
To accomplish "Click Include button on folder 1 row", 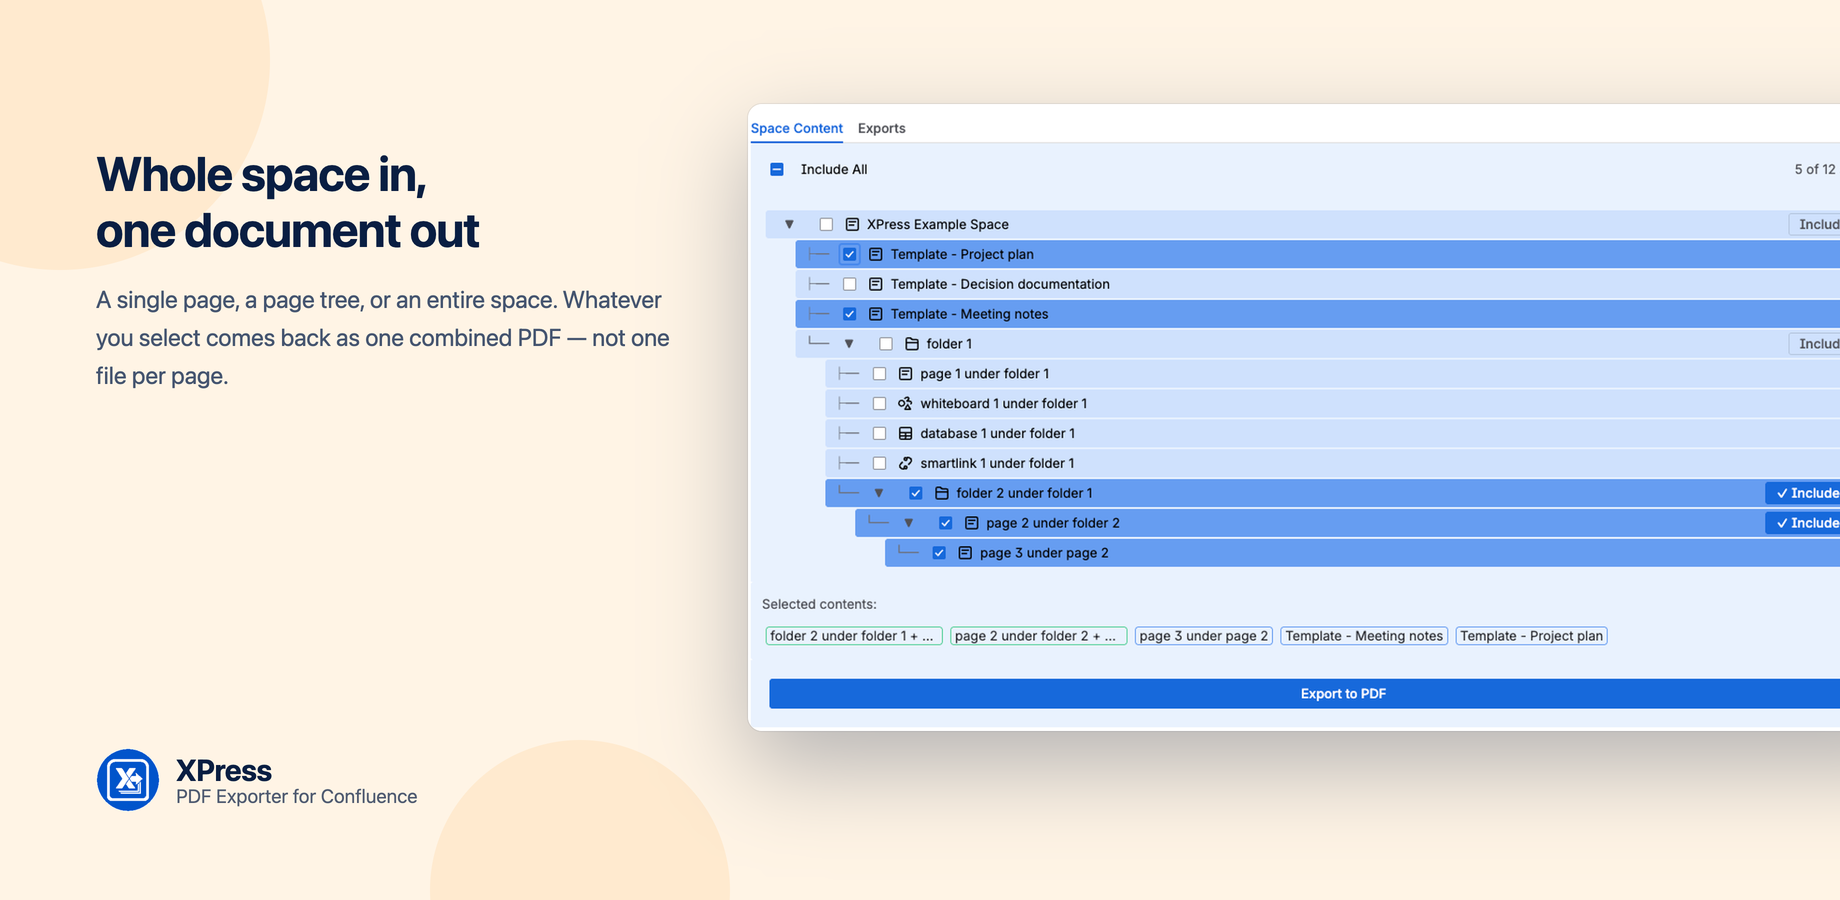I will (1815, 344).
